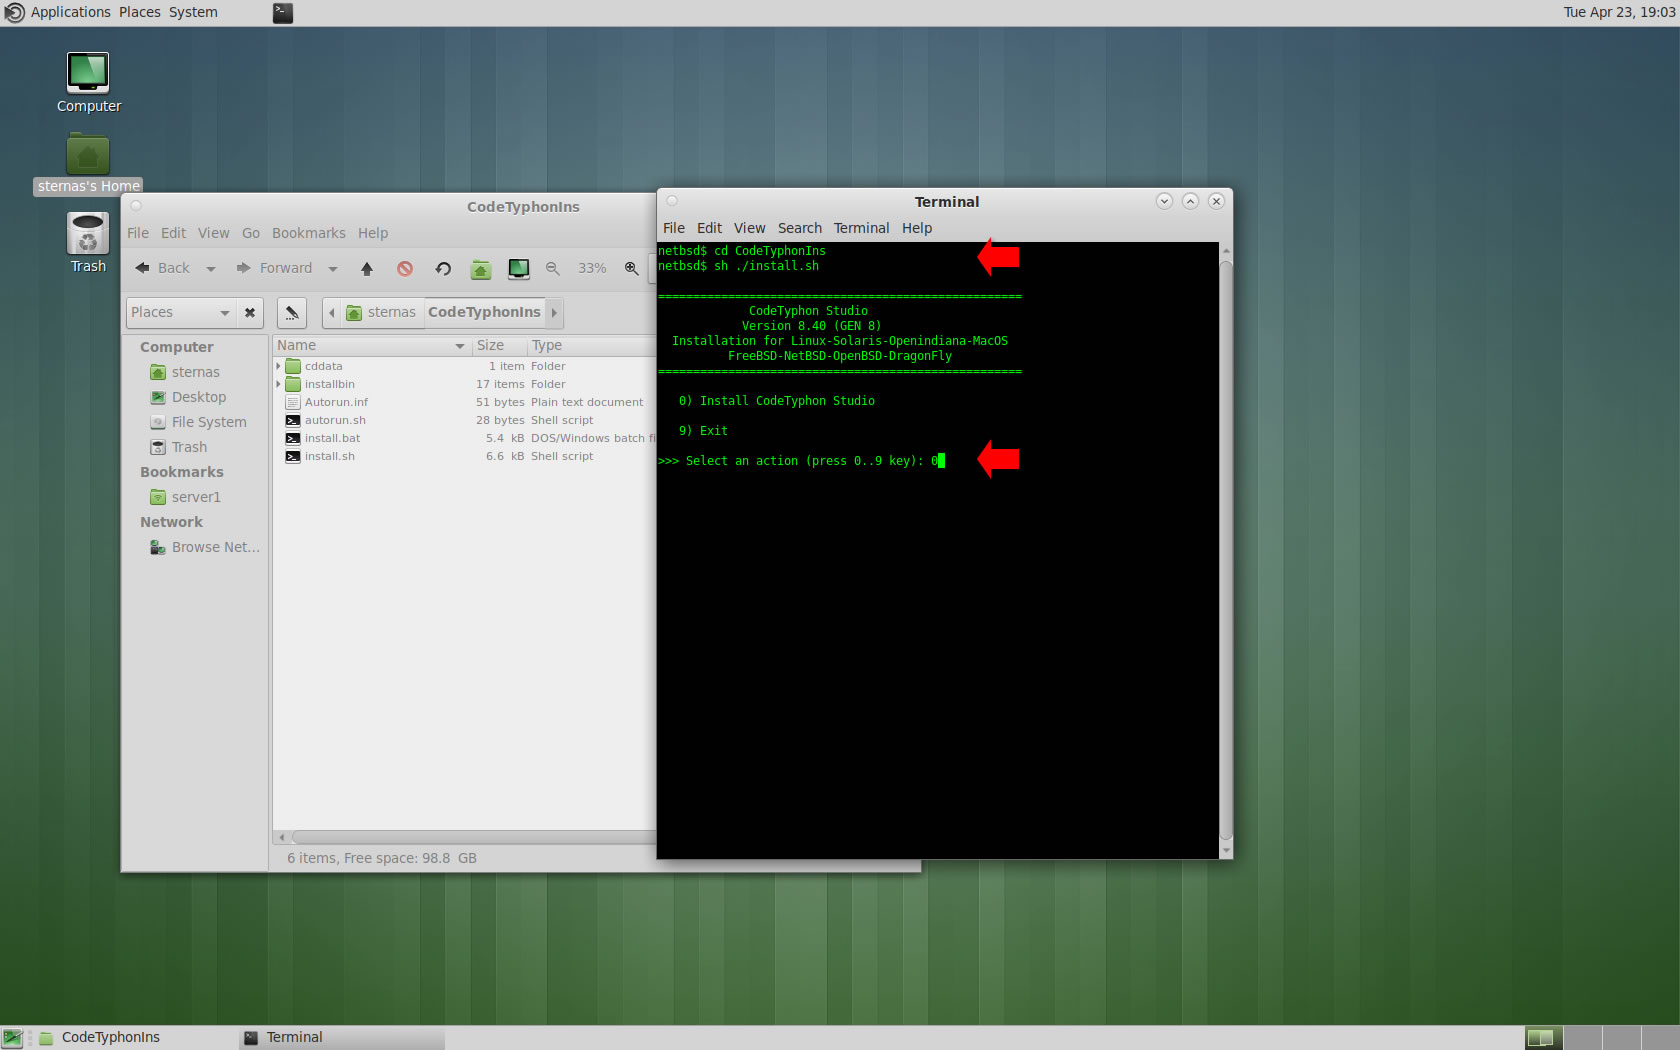
Task: Open the Computer desktop icon
Action: tap(88, 82)
